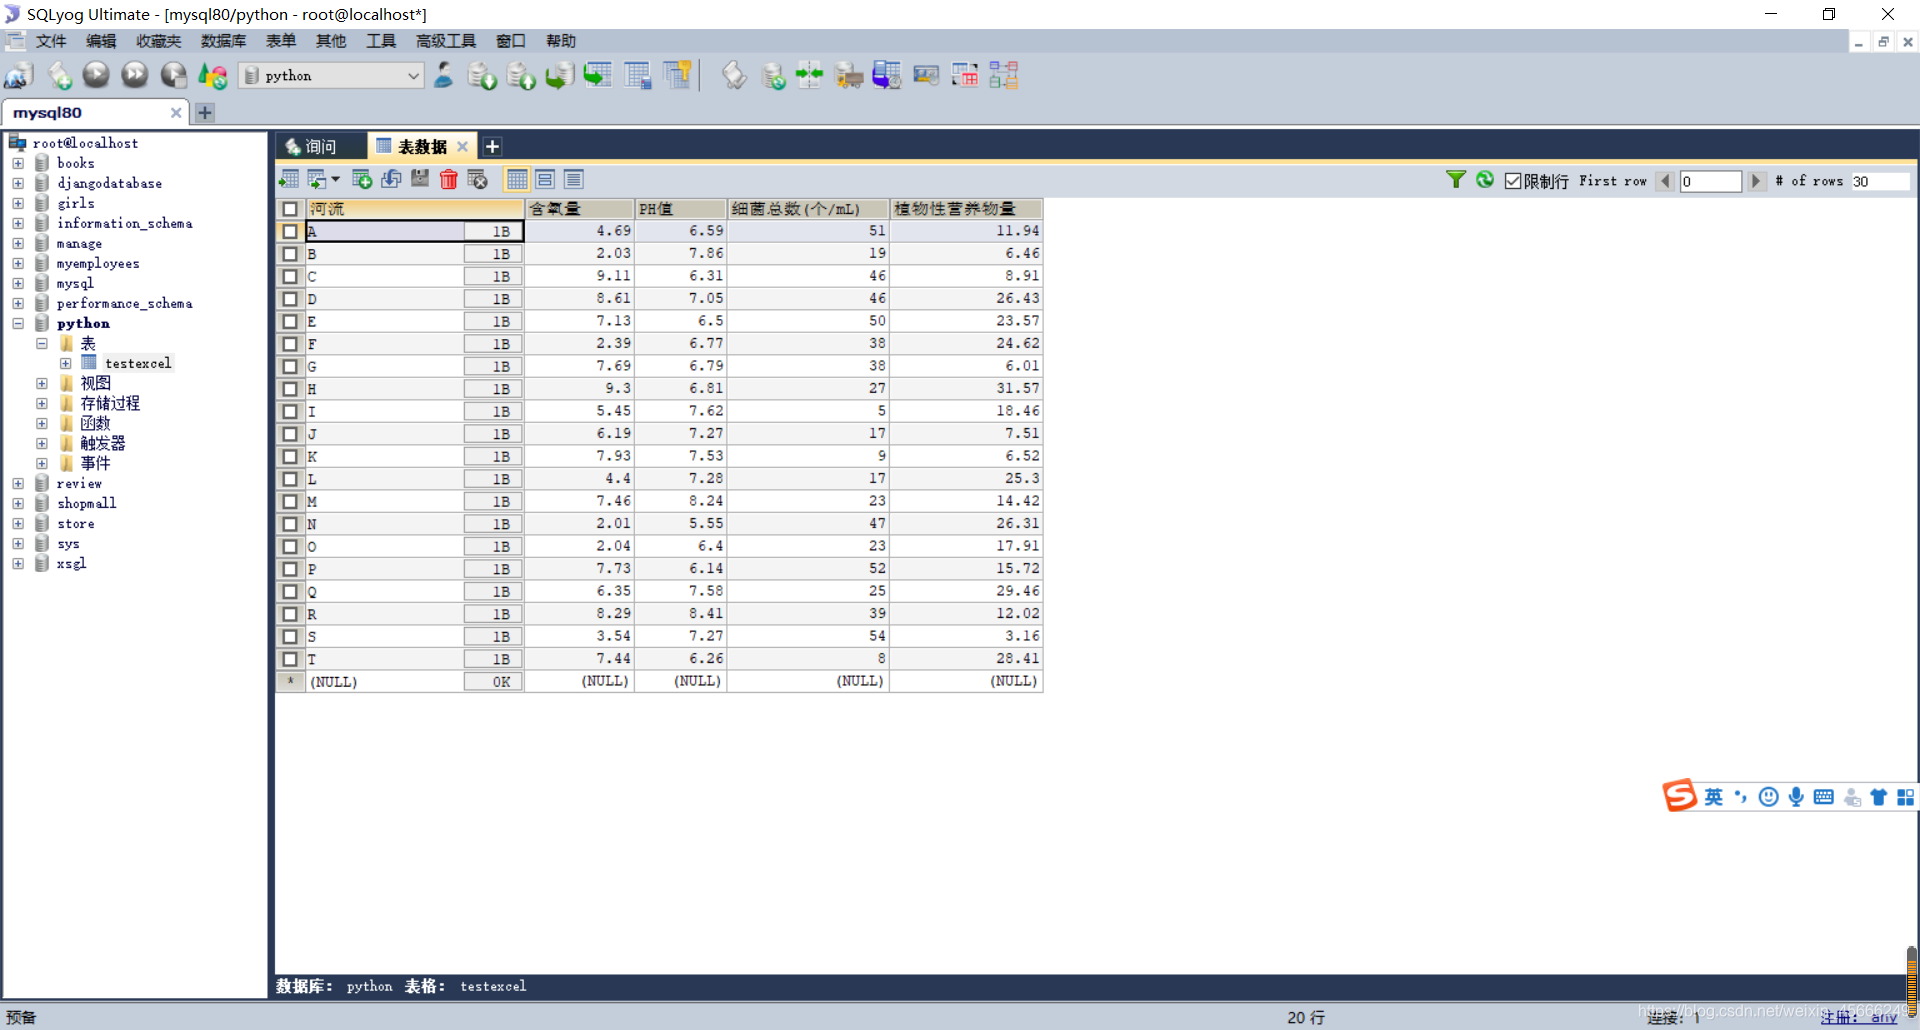This screenshot has width=1920, height=1030.
Task: Execute all queries button
Action: tap(134, 75)
